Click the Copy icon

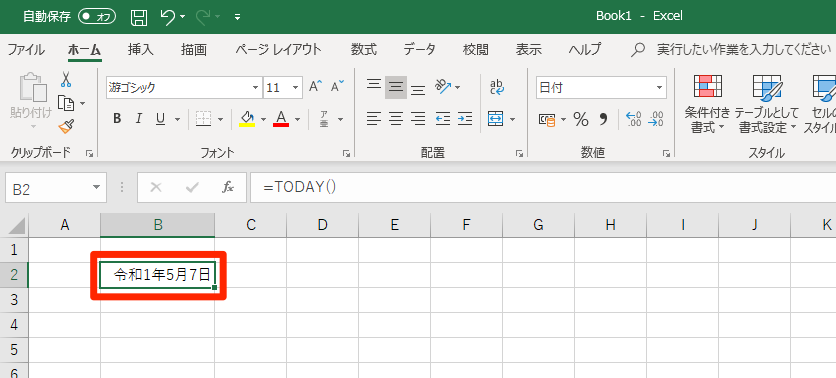pos(66,102)
